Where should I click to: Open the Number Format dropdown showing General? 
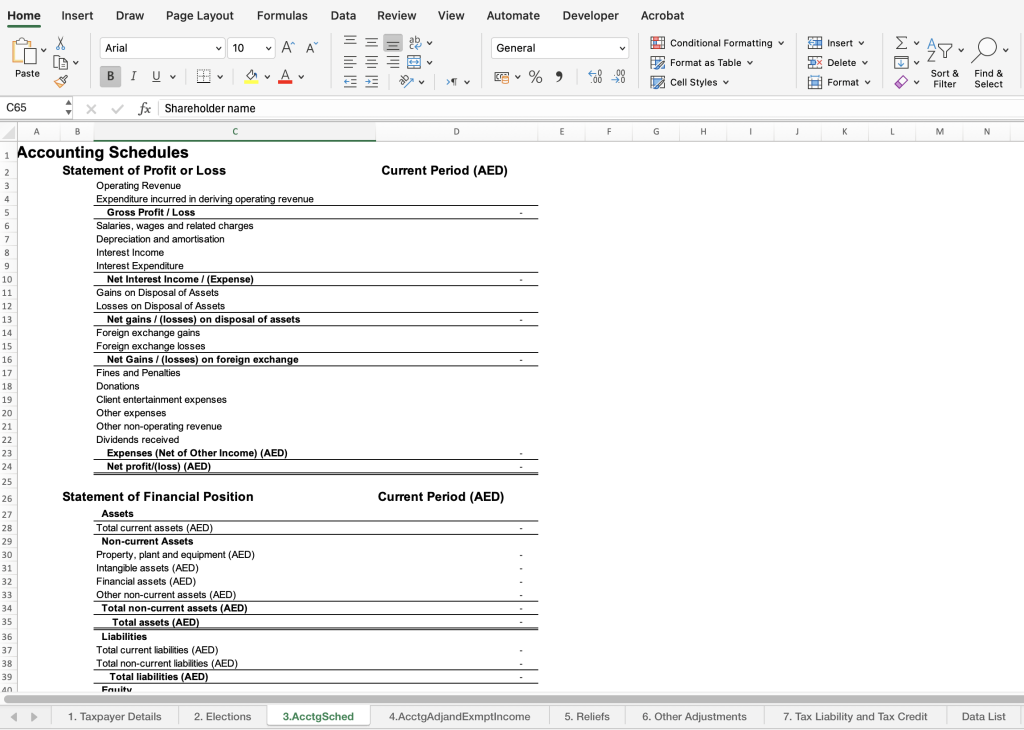point(559,47)
